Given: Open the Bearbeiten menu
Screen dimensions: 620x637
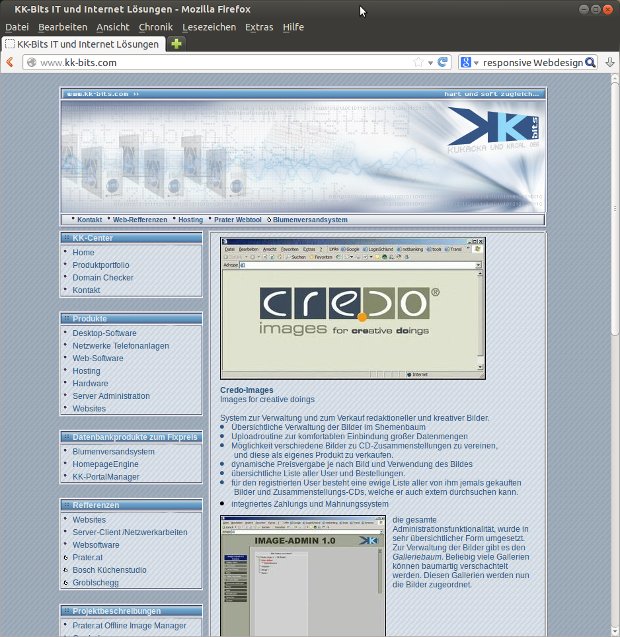Looking at the screenshot, I should point(63,27).
